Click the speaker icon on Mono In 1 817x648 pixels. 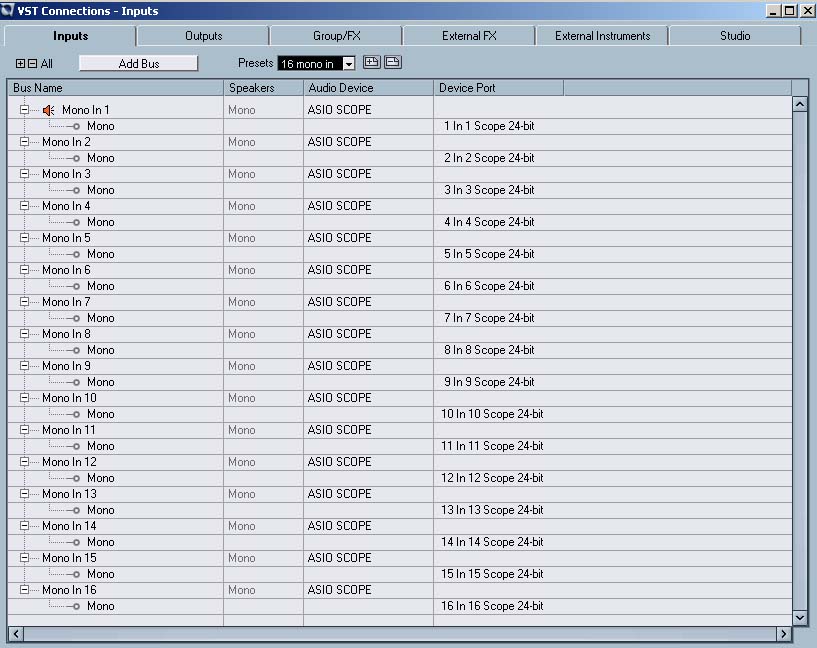(49, 110)
